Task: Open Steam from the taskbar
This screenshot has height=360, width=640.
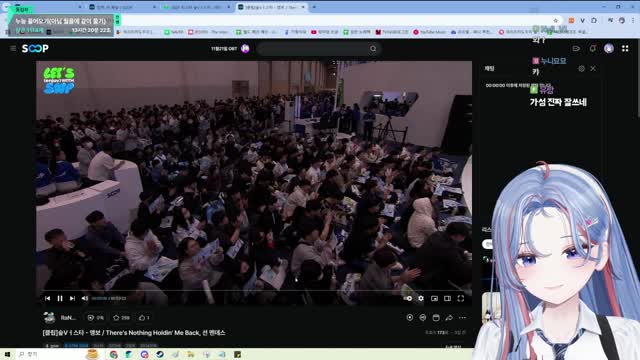Action: pos(160,354)
